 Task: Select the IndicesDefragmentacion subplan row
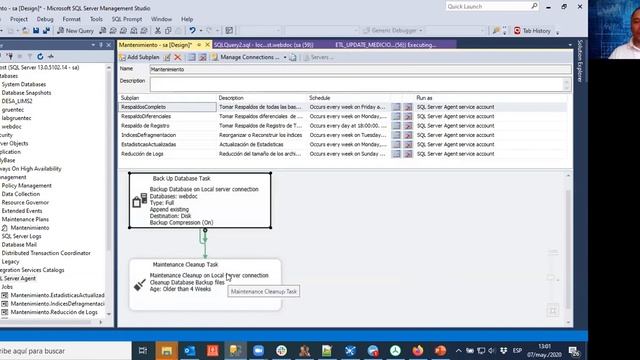pyautogui.click(x=343, y=135)
